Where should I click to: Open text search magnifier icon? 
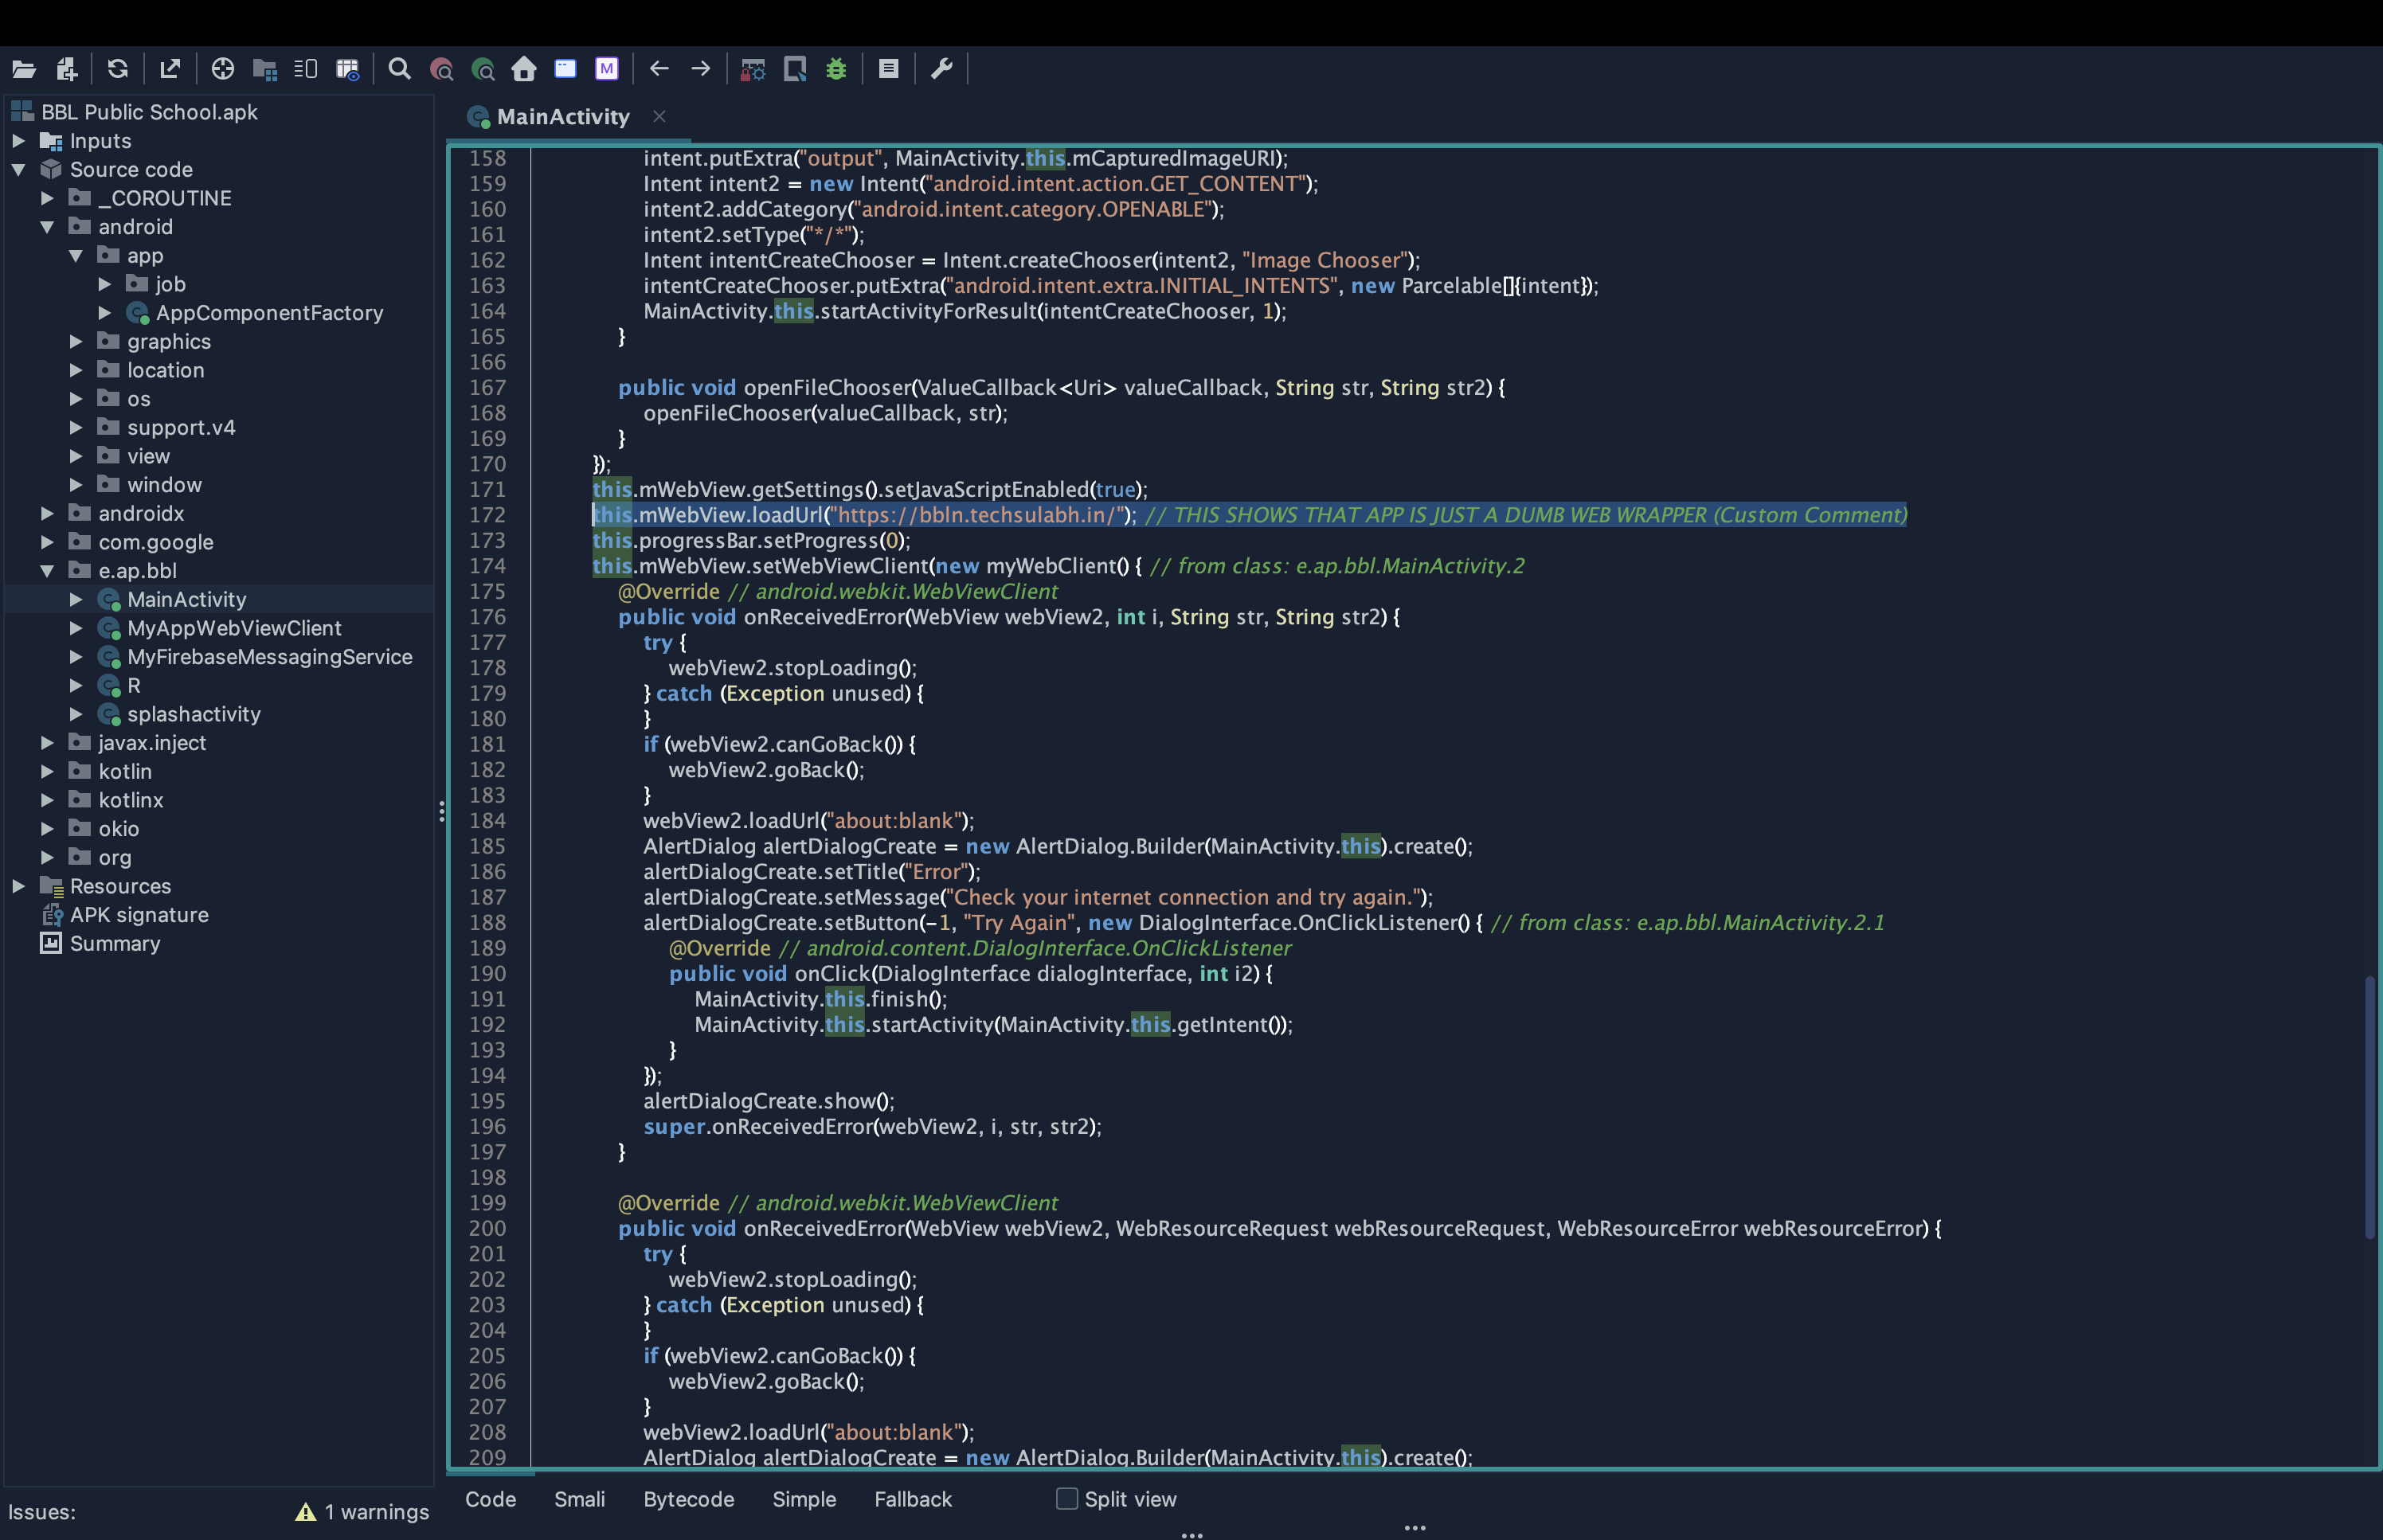pyautogui.click(x=400, y=69)
